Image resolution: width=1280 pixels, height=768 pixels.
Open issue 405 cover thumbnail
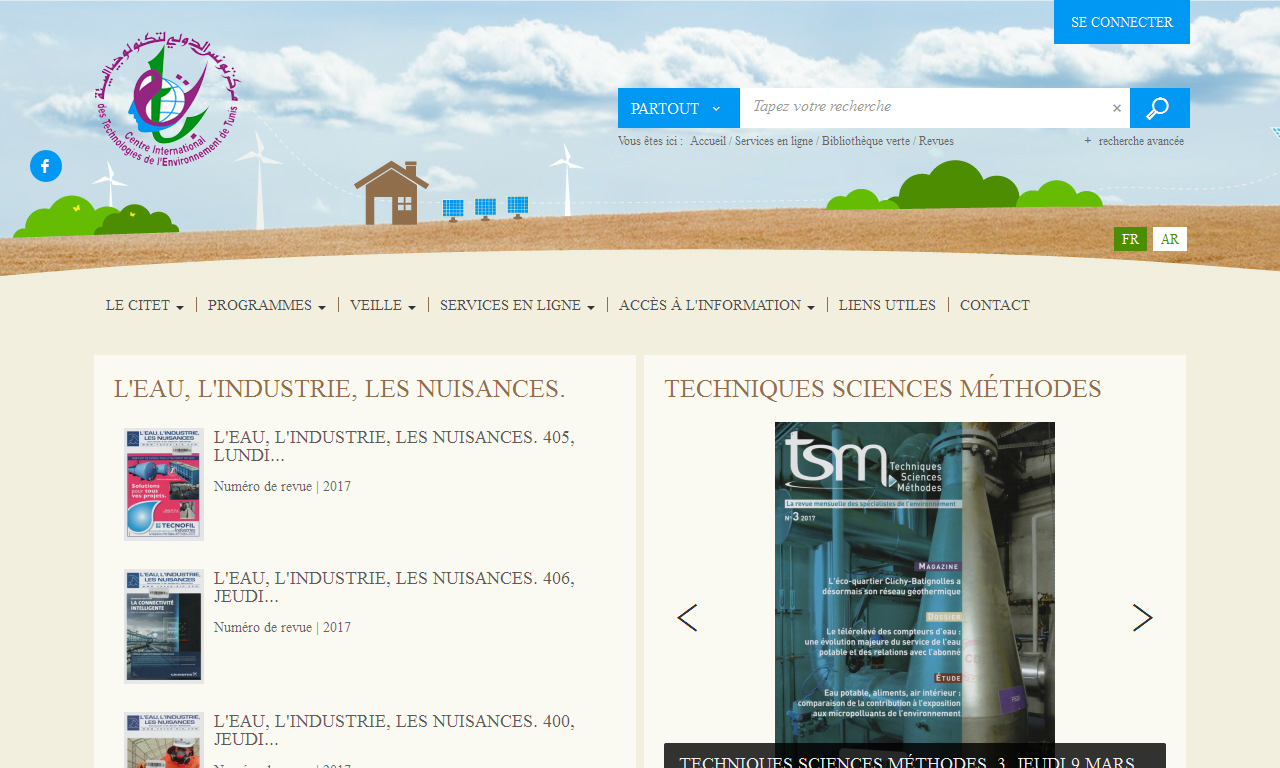pos(164,484)
